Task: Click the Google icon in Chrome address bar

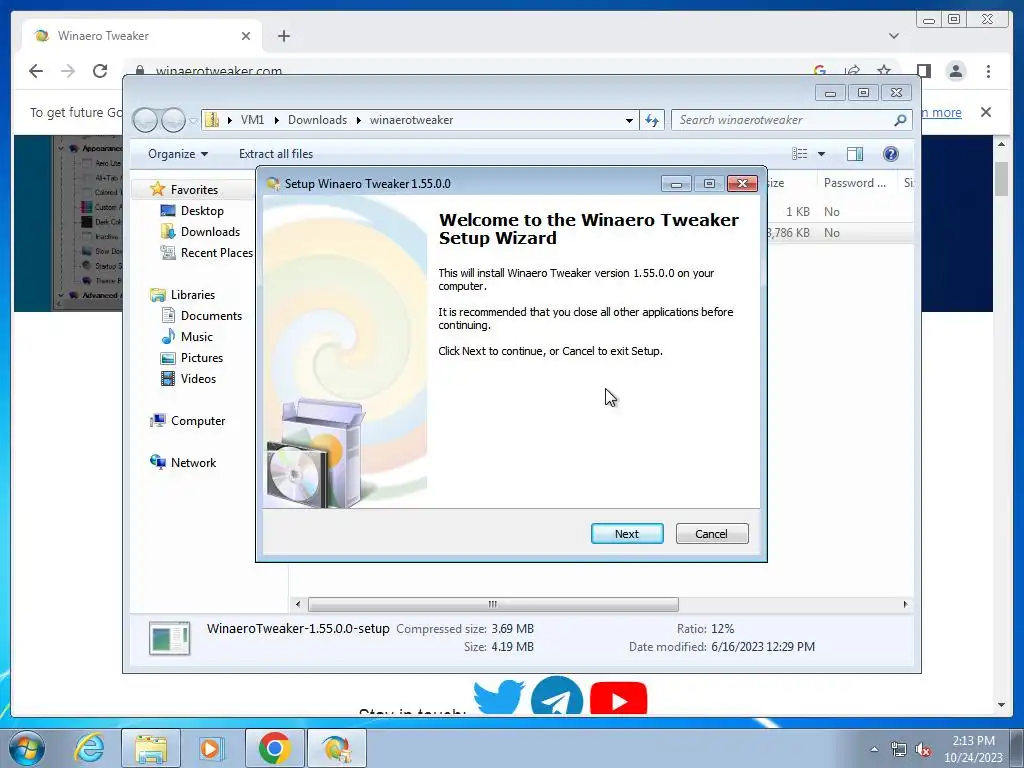Action: click(x=820, y=71)
